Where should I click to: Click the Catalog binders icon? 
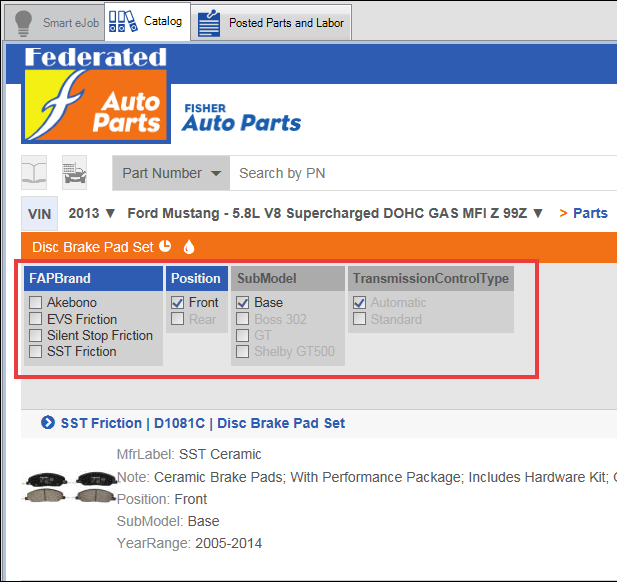pos(123,21)
